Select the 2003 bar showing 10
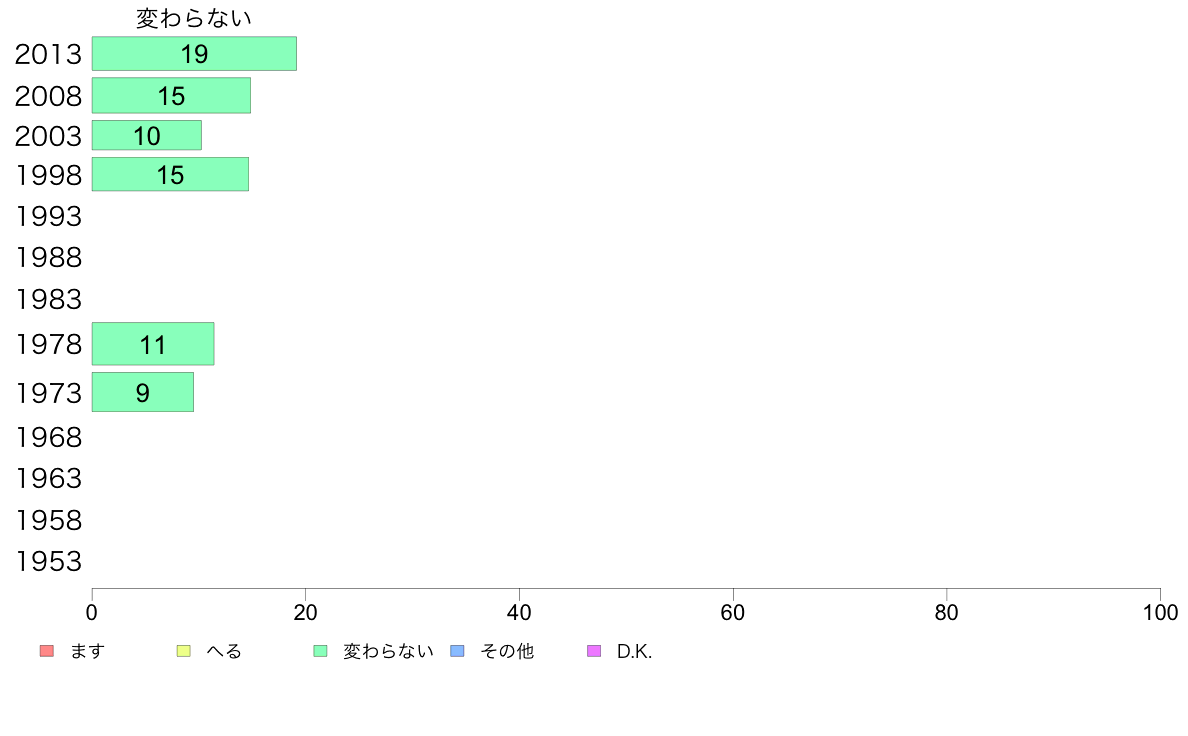Screen dimensions: 1188x736 [147, 136]
